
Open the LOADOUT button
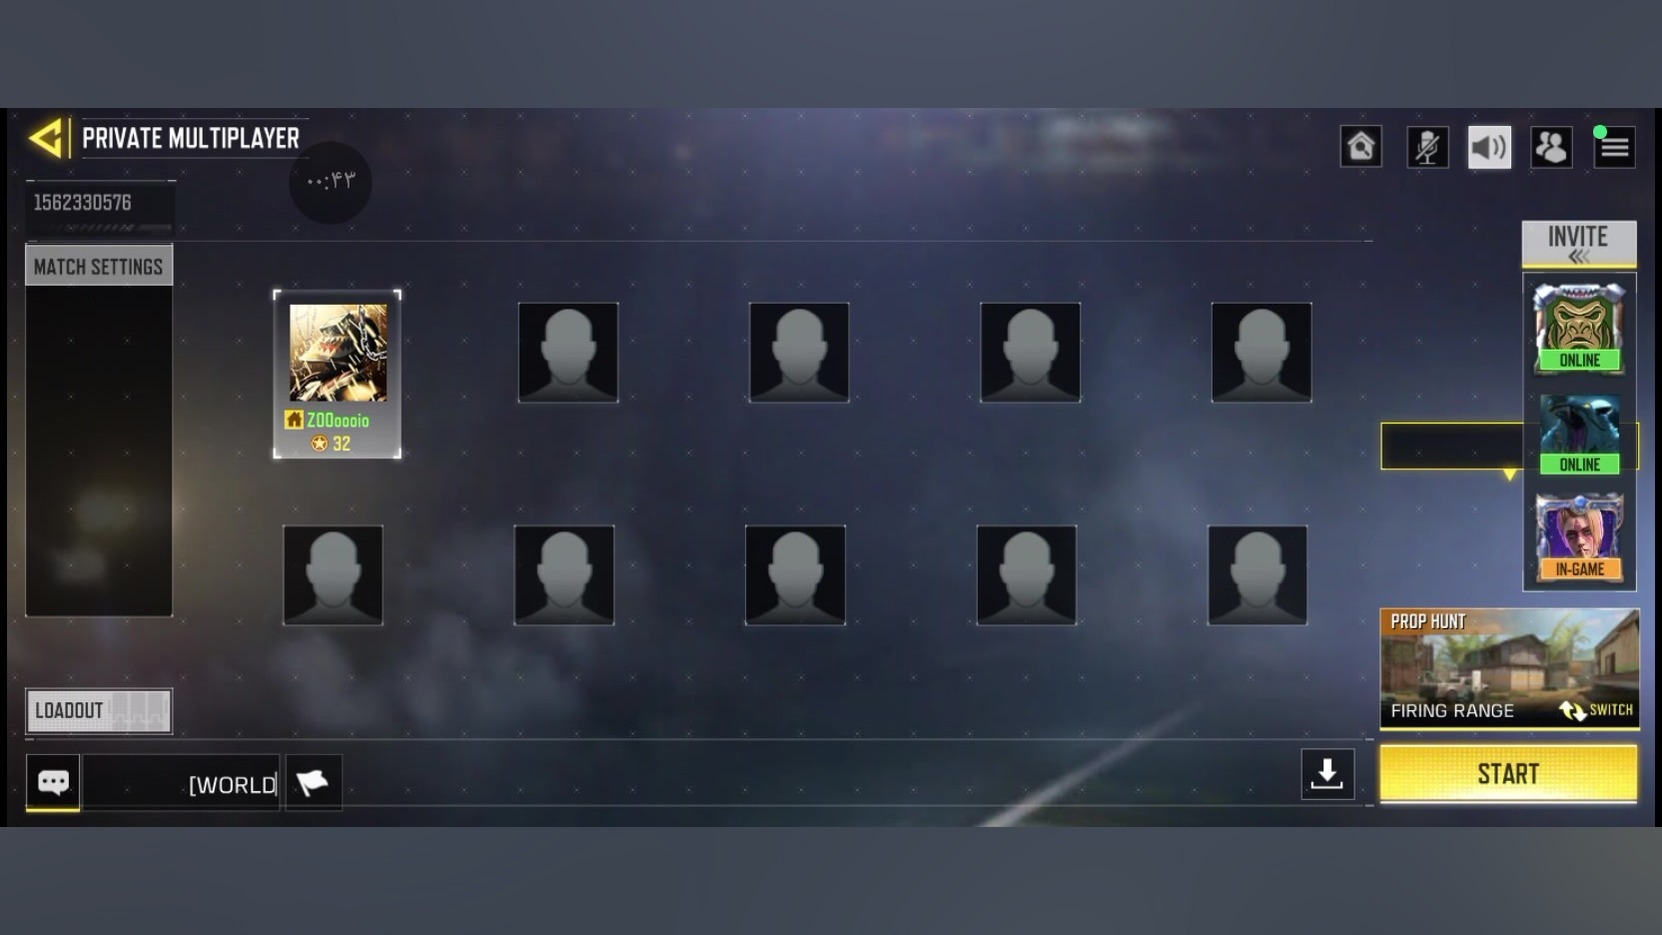(99, 711)
